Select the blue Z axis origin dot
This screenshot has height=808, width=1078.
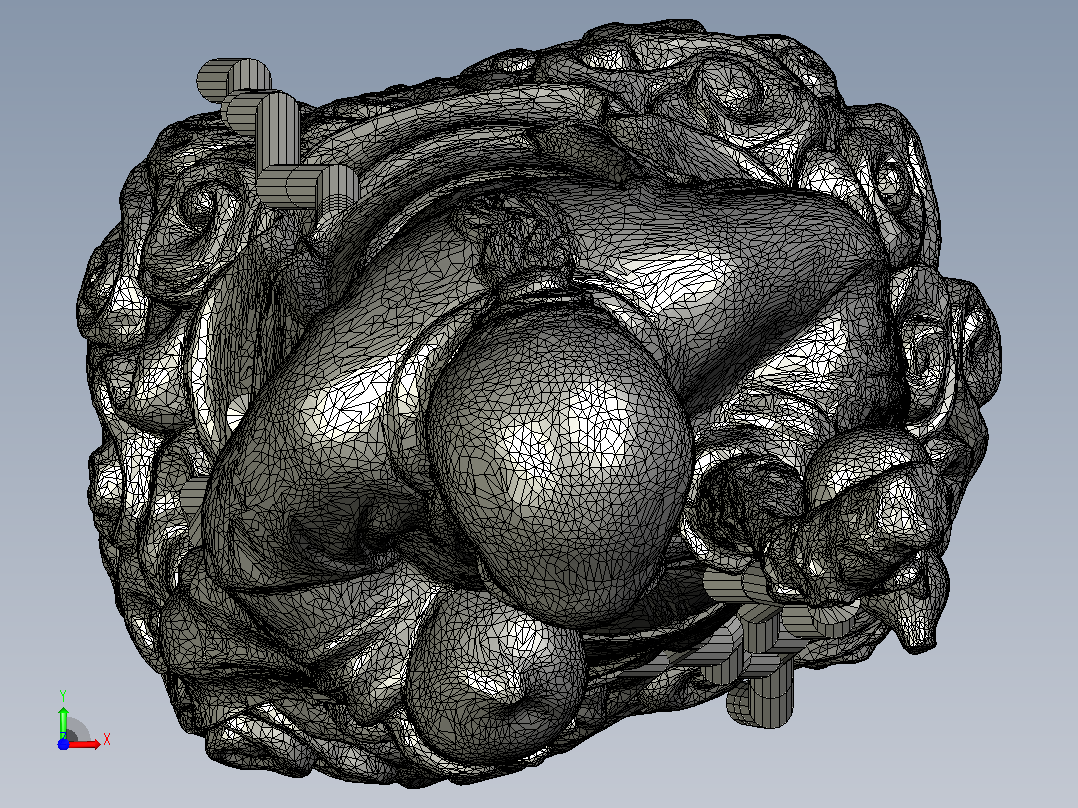(x=63, y=744)
